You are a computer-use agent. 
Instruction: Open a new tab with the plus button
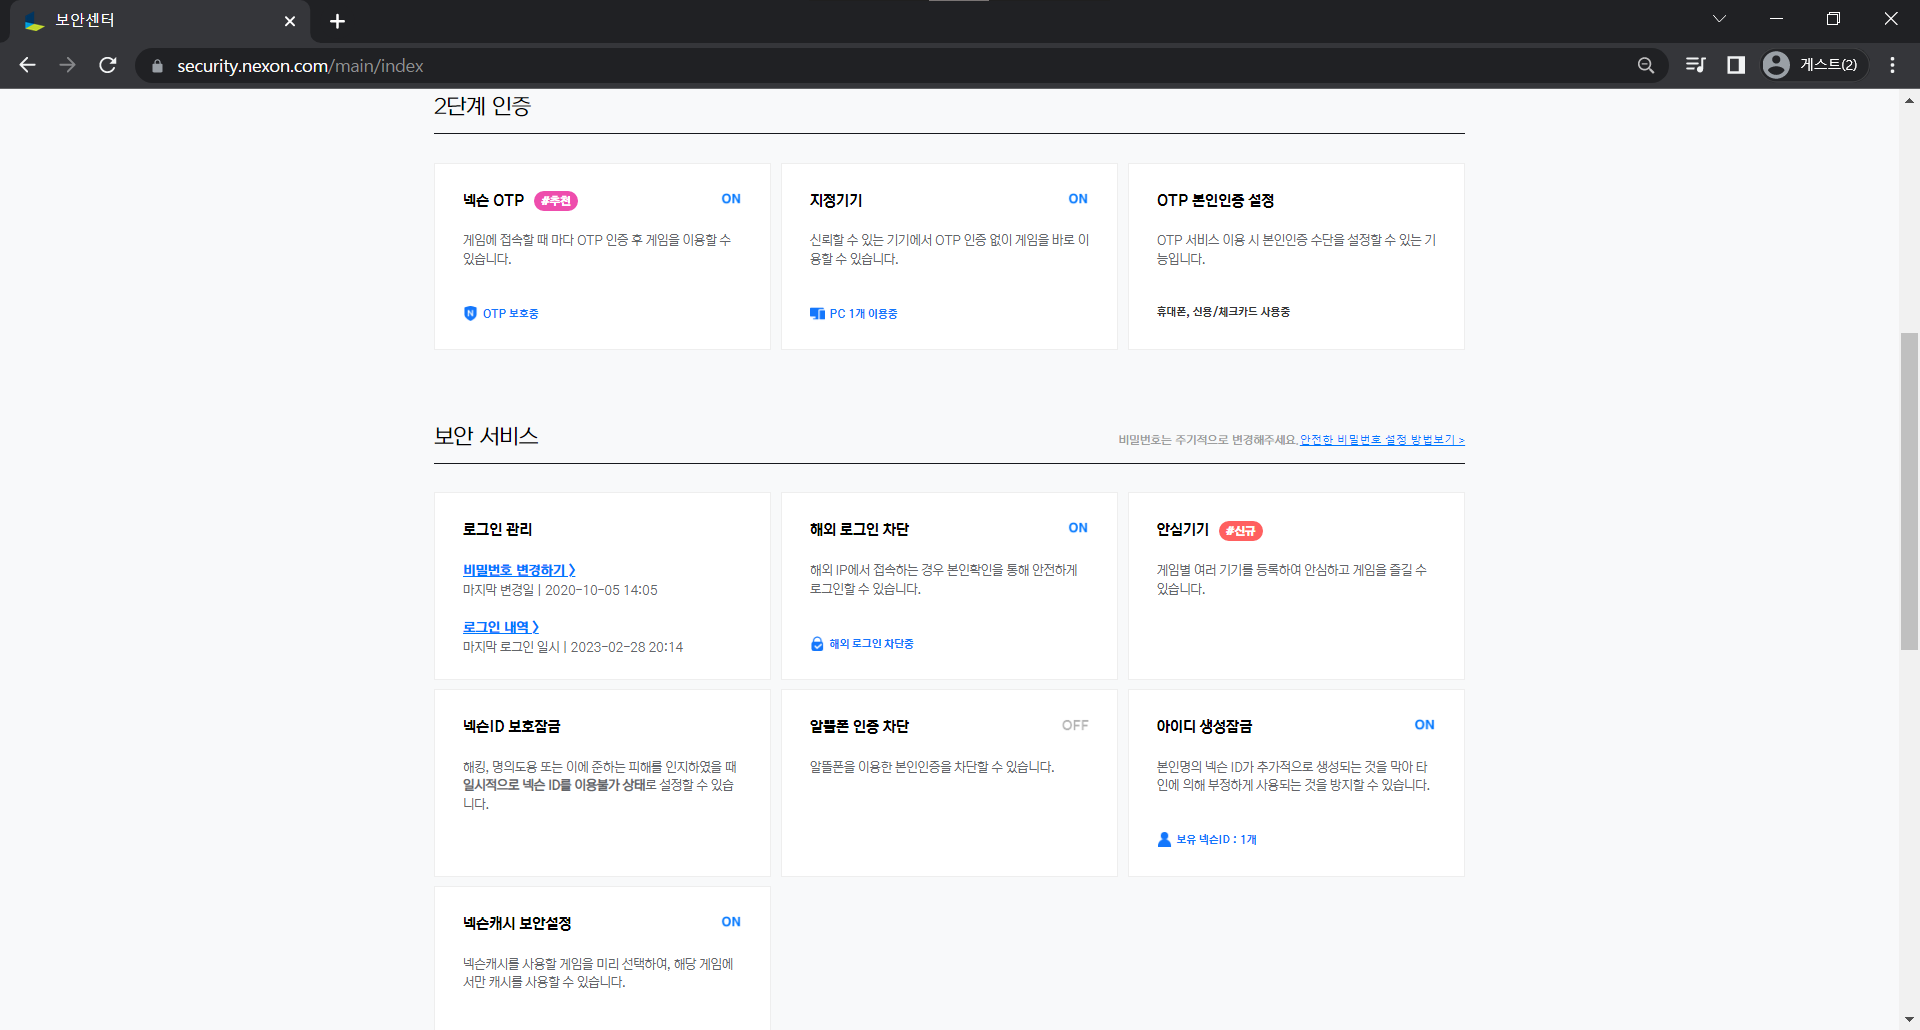(337, 21)
